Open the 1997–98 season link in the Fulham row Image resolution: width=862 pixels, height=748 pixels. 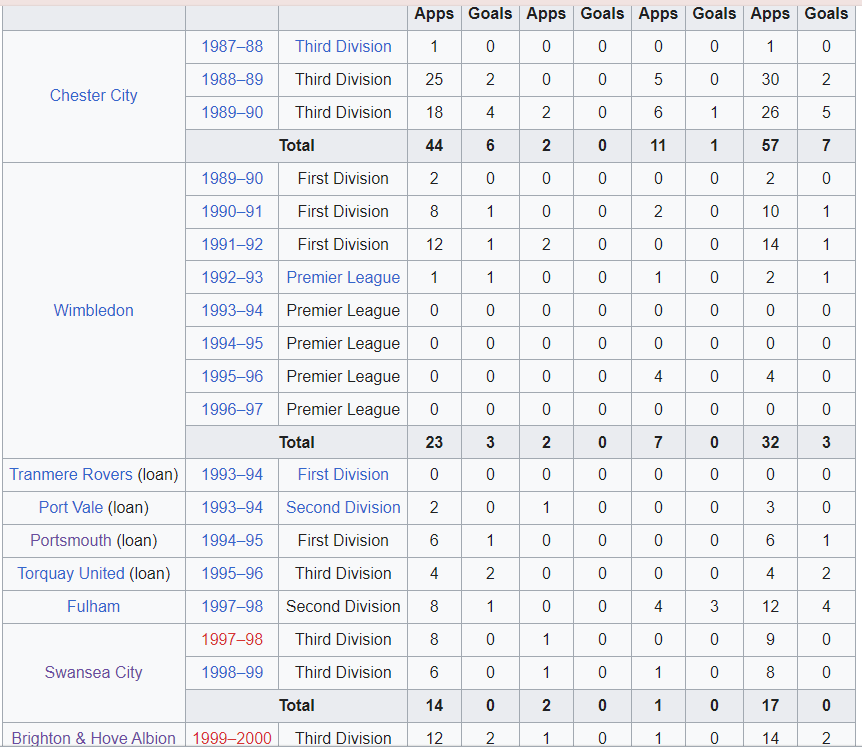[232, 606]
